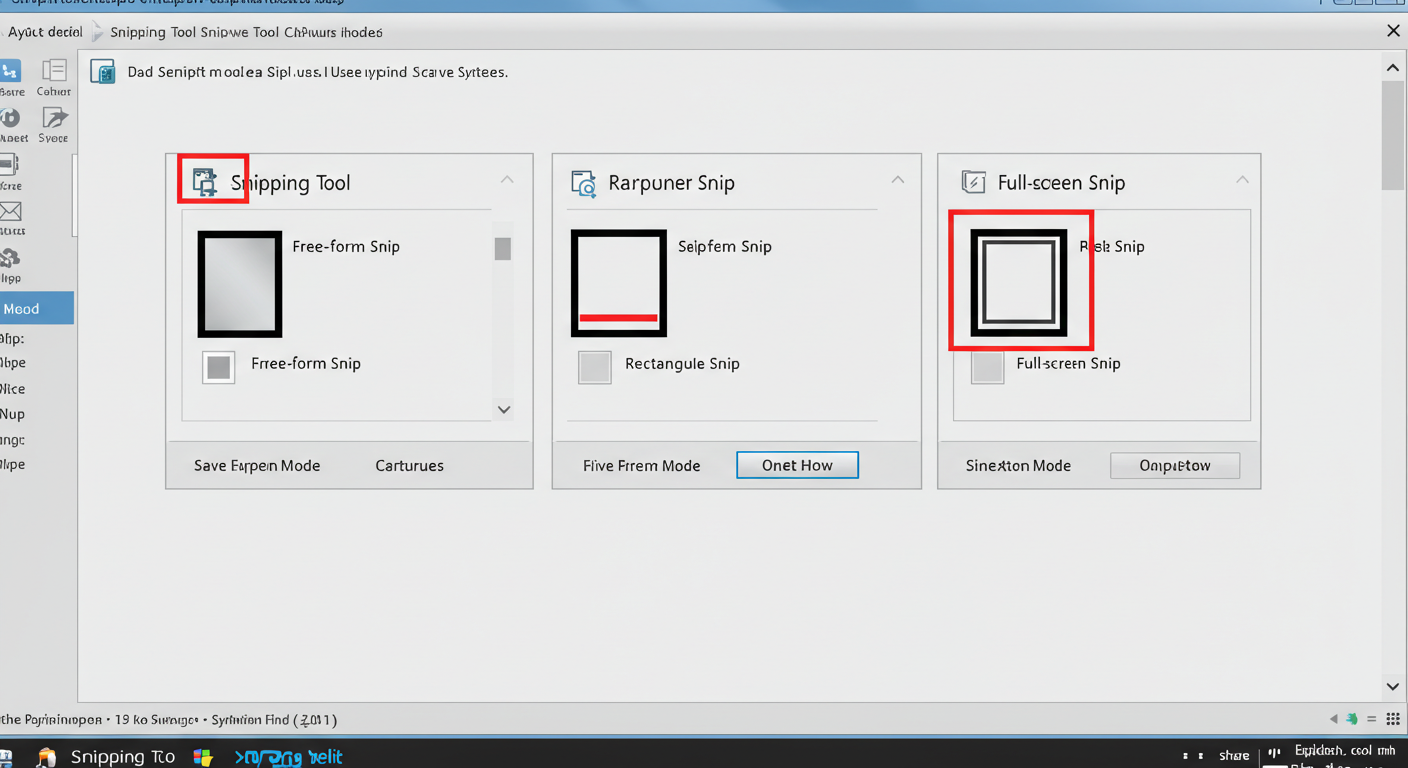Click the Syace arrow icon
Screen dimensions: 1408x768
[x=54, y=118]
